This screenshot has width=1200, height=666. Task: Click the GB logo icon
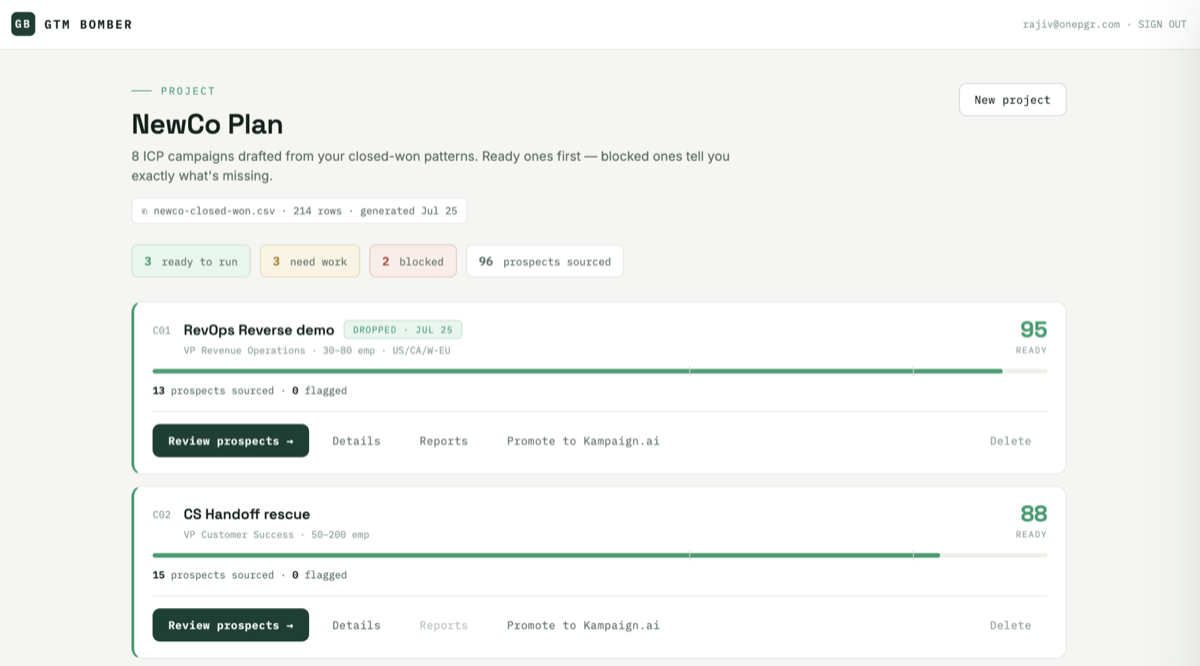click(23, 24)
